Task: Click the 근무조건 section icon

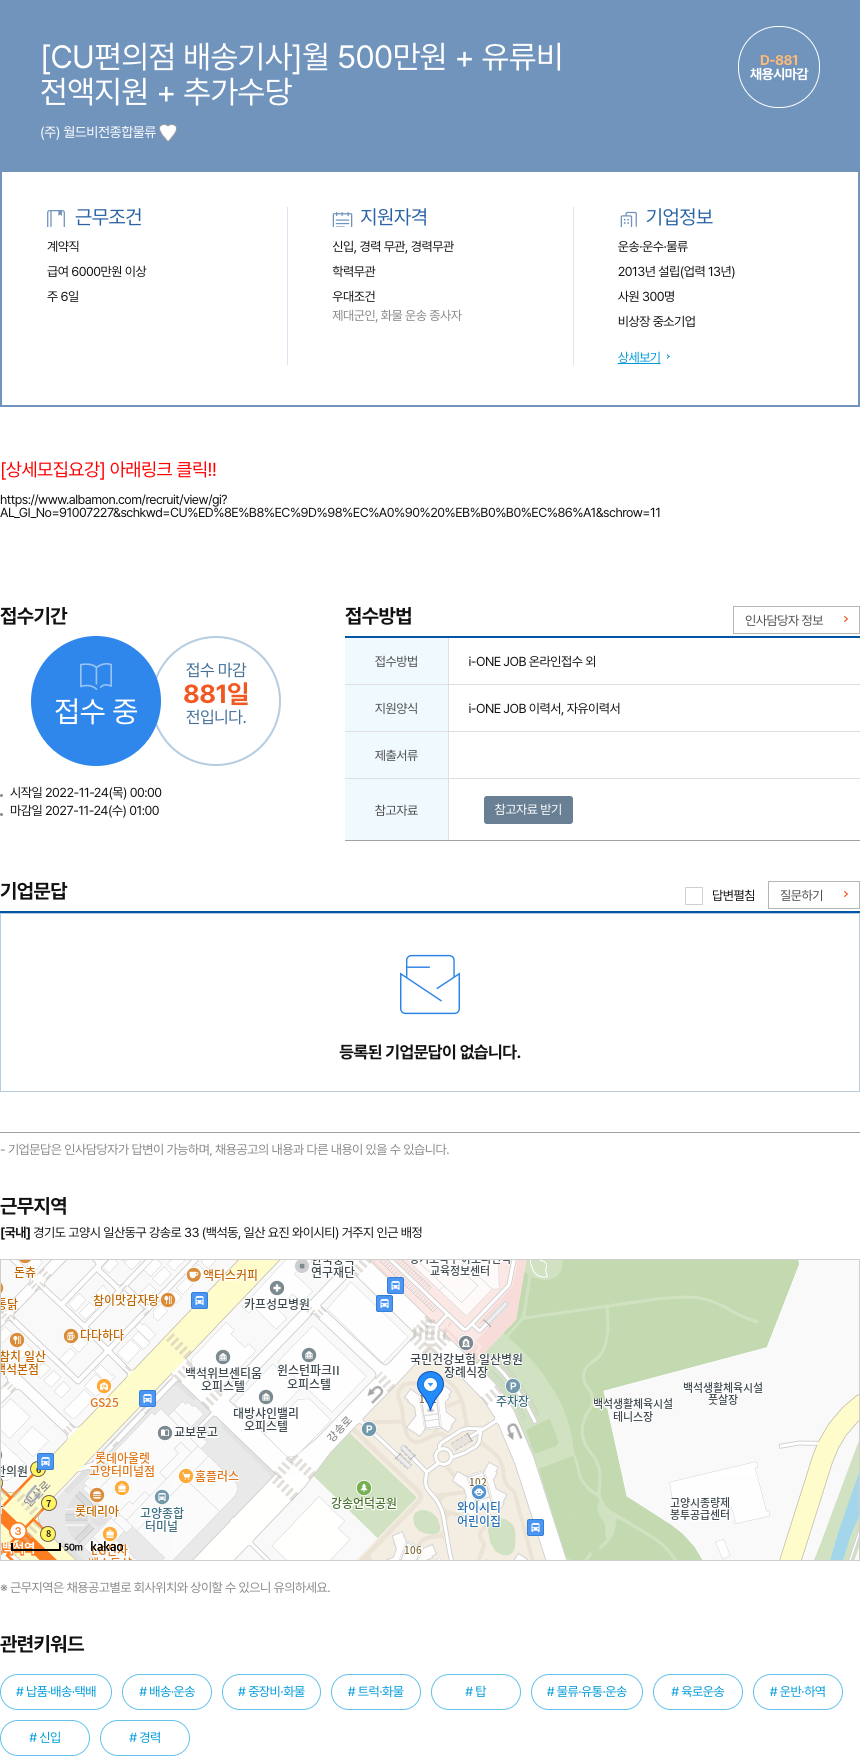Action: pyautogui.click(x=56, y=218)
